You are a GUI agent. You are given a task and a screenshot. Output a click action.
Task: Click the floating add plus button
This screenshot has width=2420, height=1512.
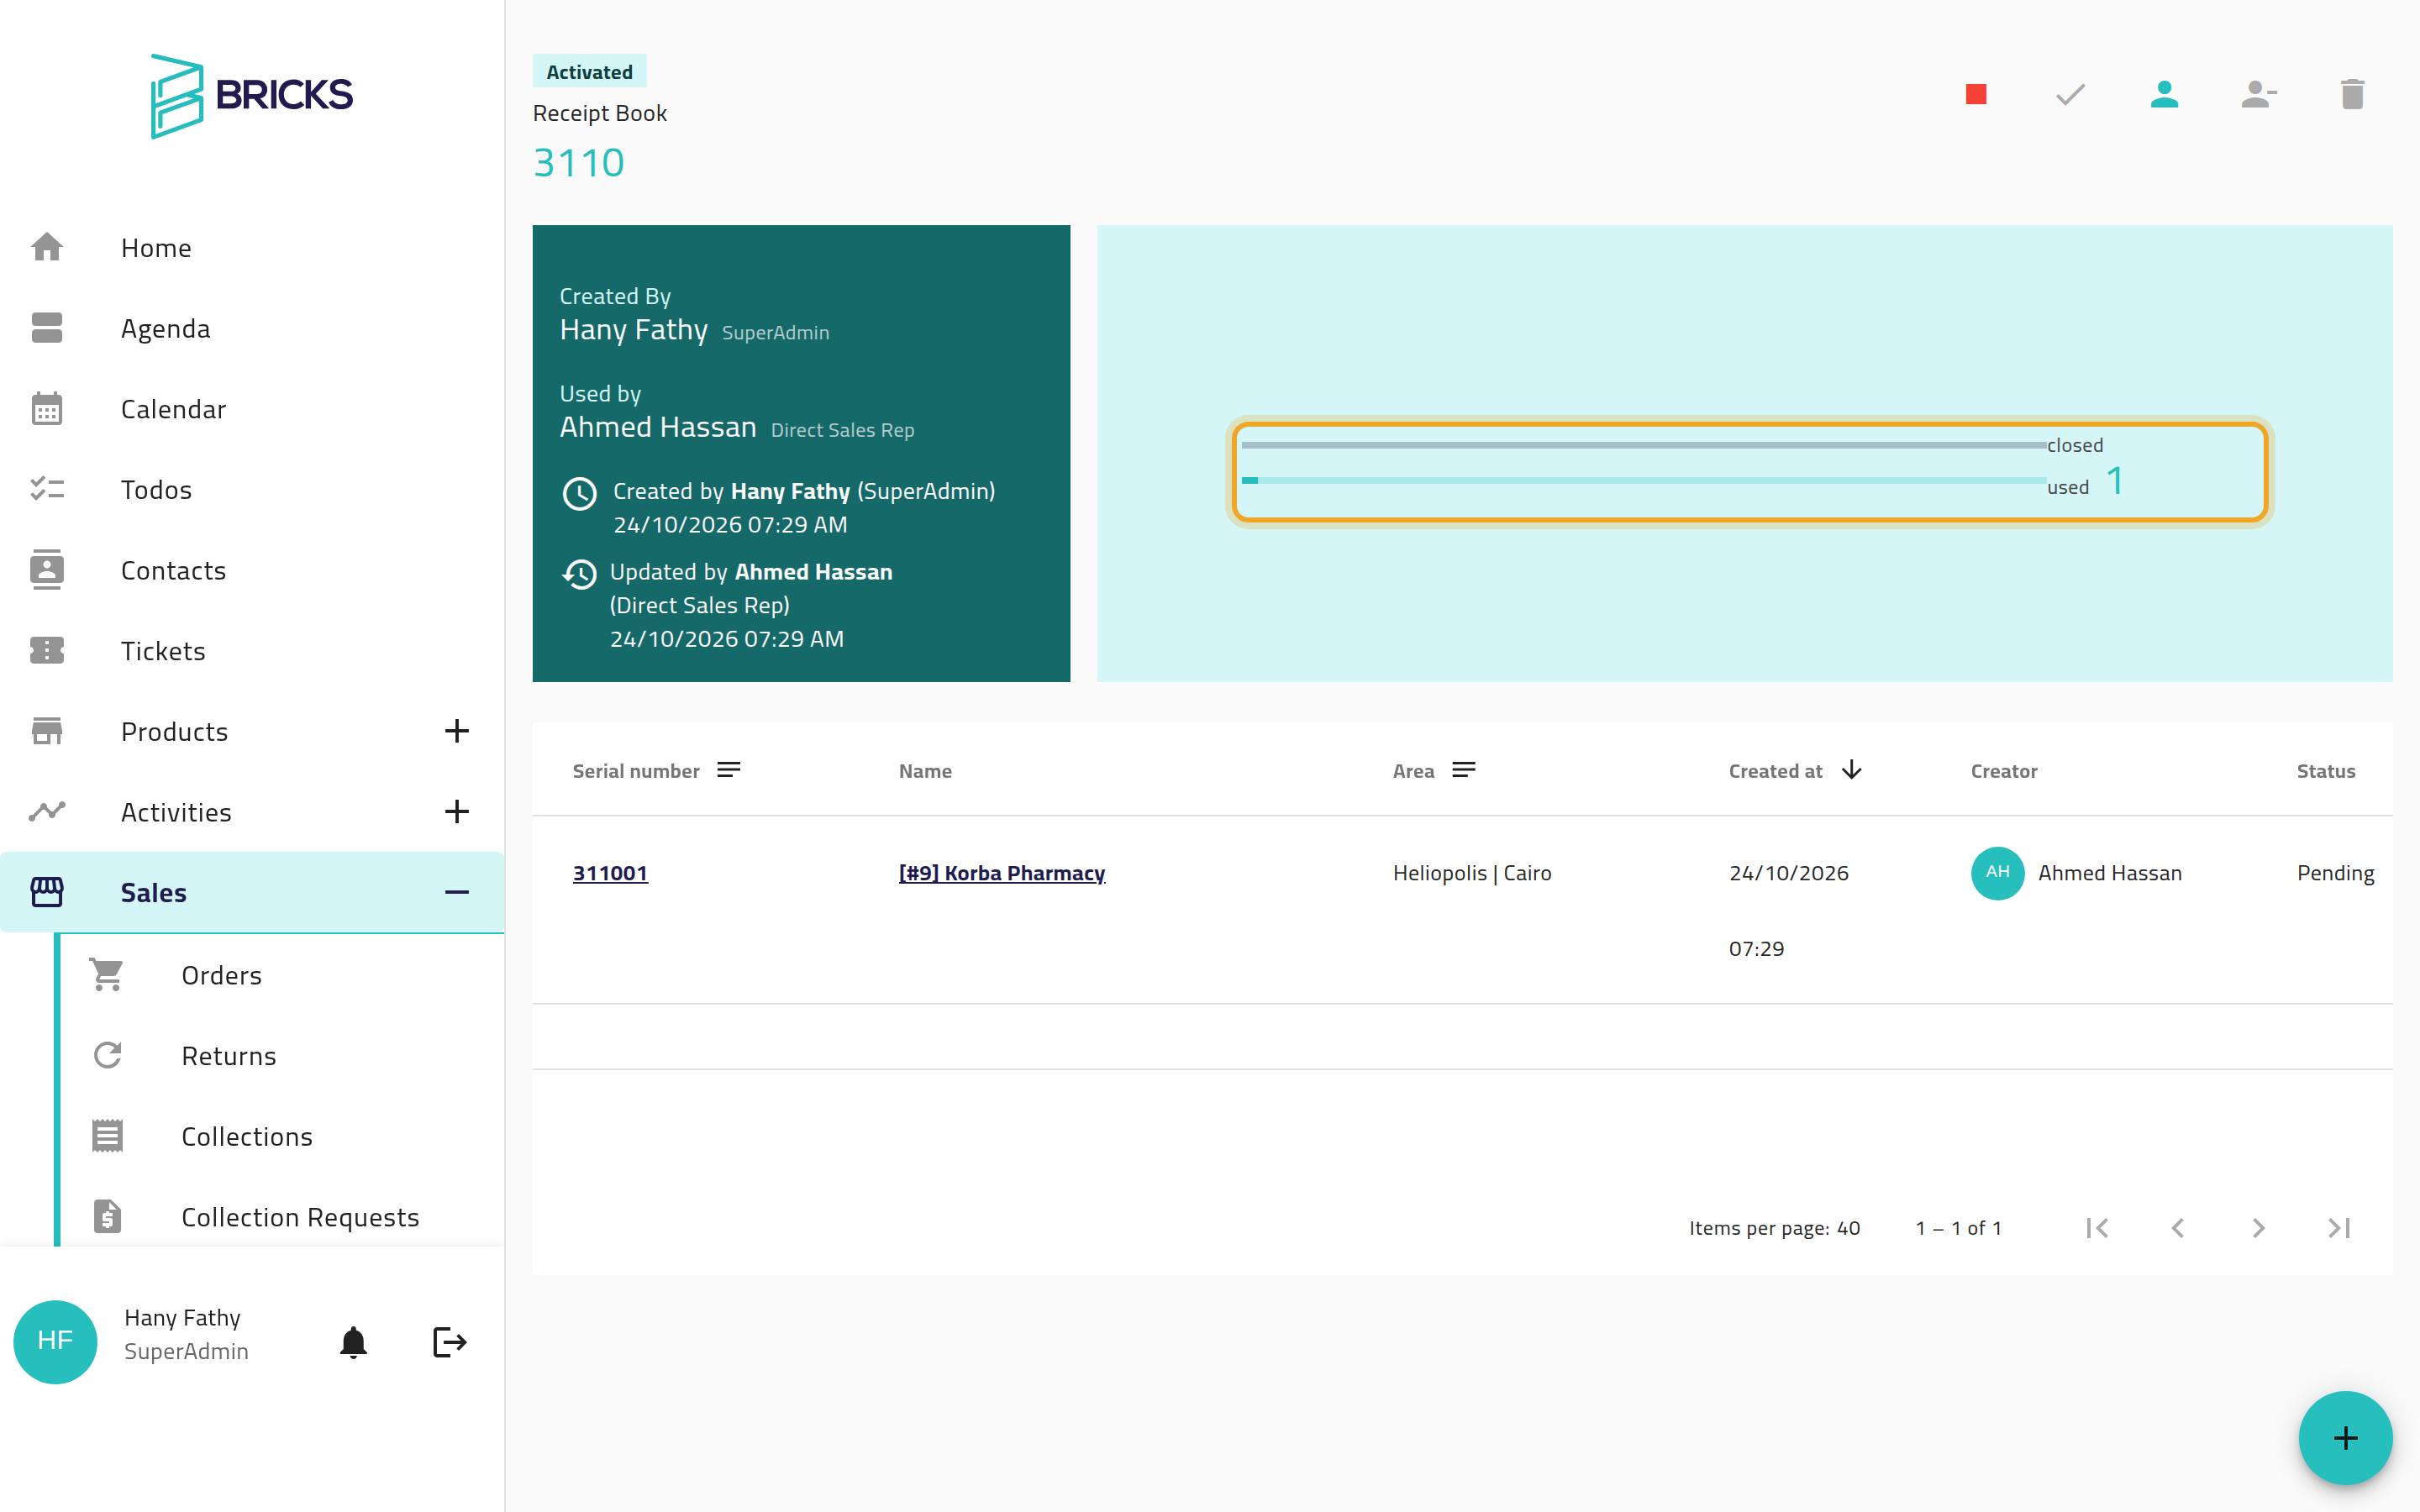pyautogui.click(x=2345, y=1438)
